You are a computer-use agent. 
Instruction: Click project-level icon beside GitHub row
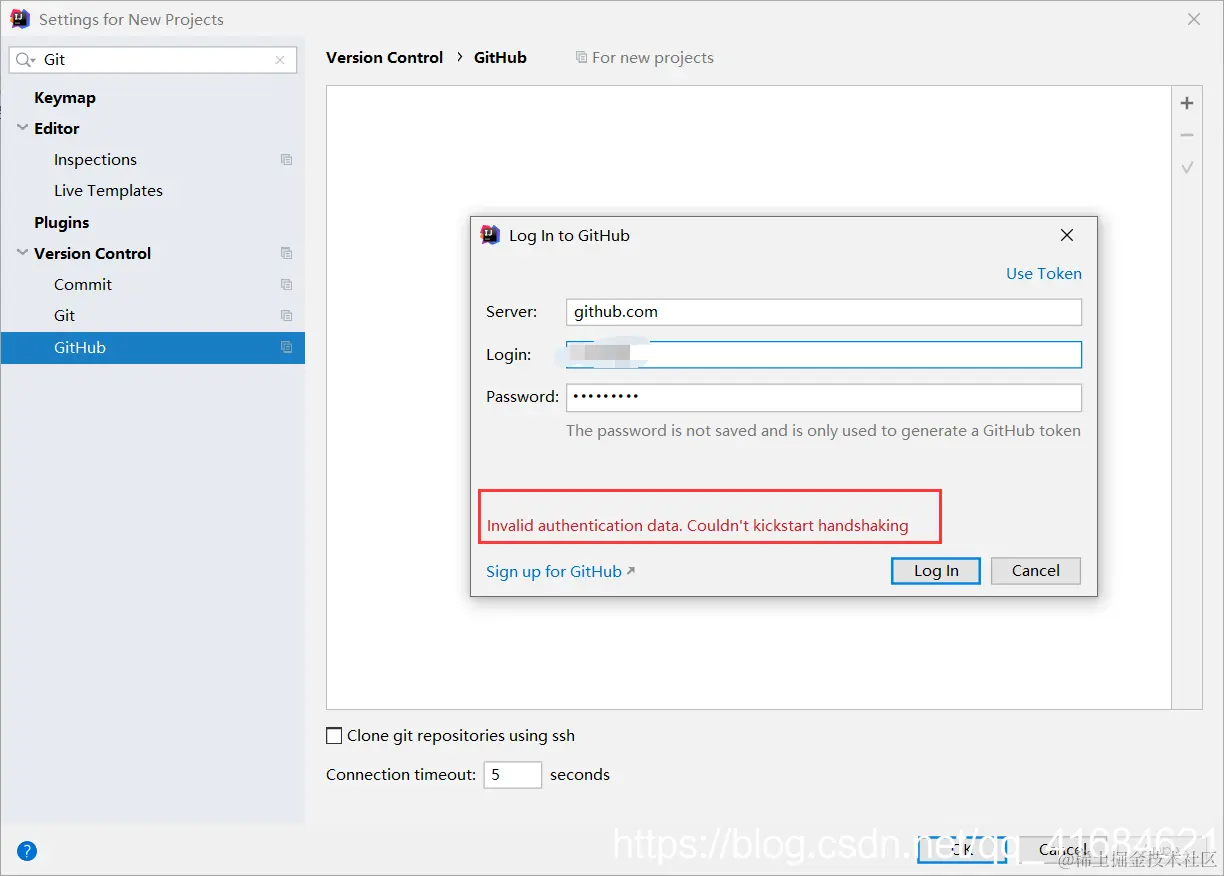pyautogui.click(x=287, y=348)
